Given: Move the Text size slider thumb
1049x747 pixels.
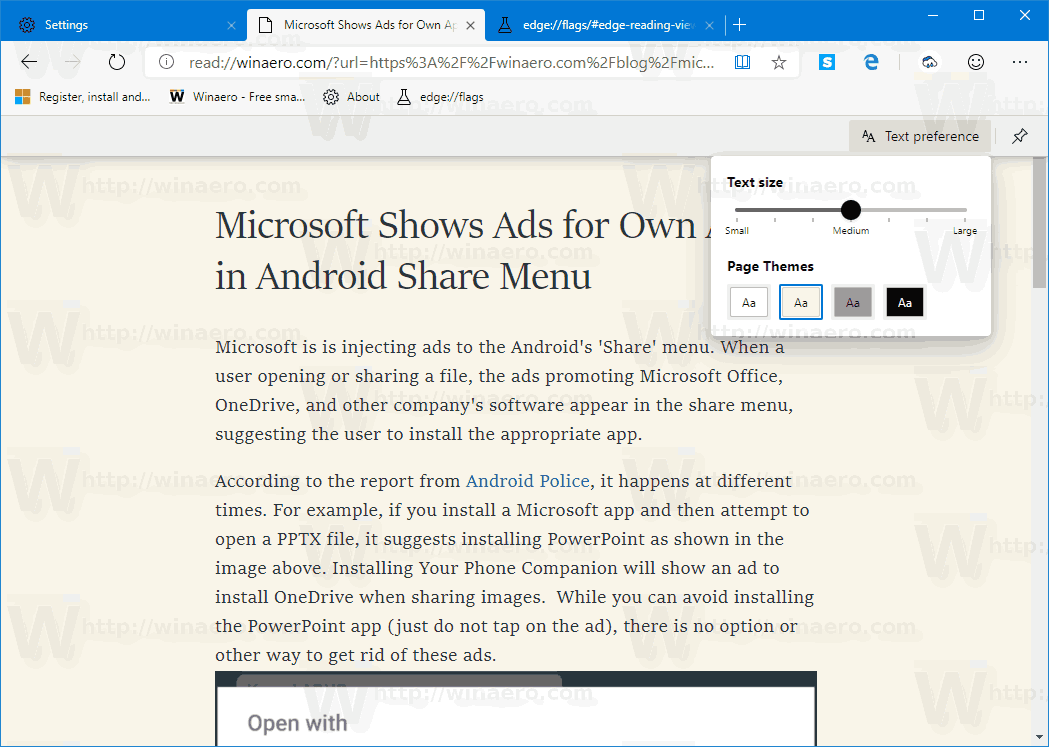Looking at the screenshot, I should (x=850, y=210).
